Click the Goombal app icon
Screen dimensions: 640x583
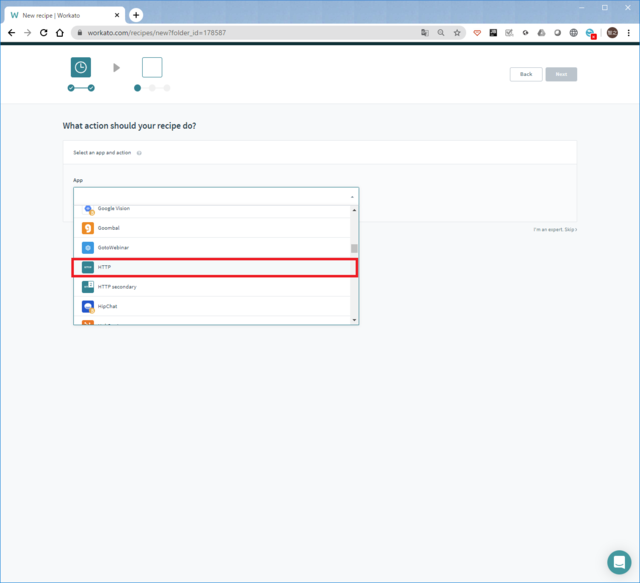pos(88,228)
